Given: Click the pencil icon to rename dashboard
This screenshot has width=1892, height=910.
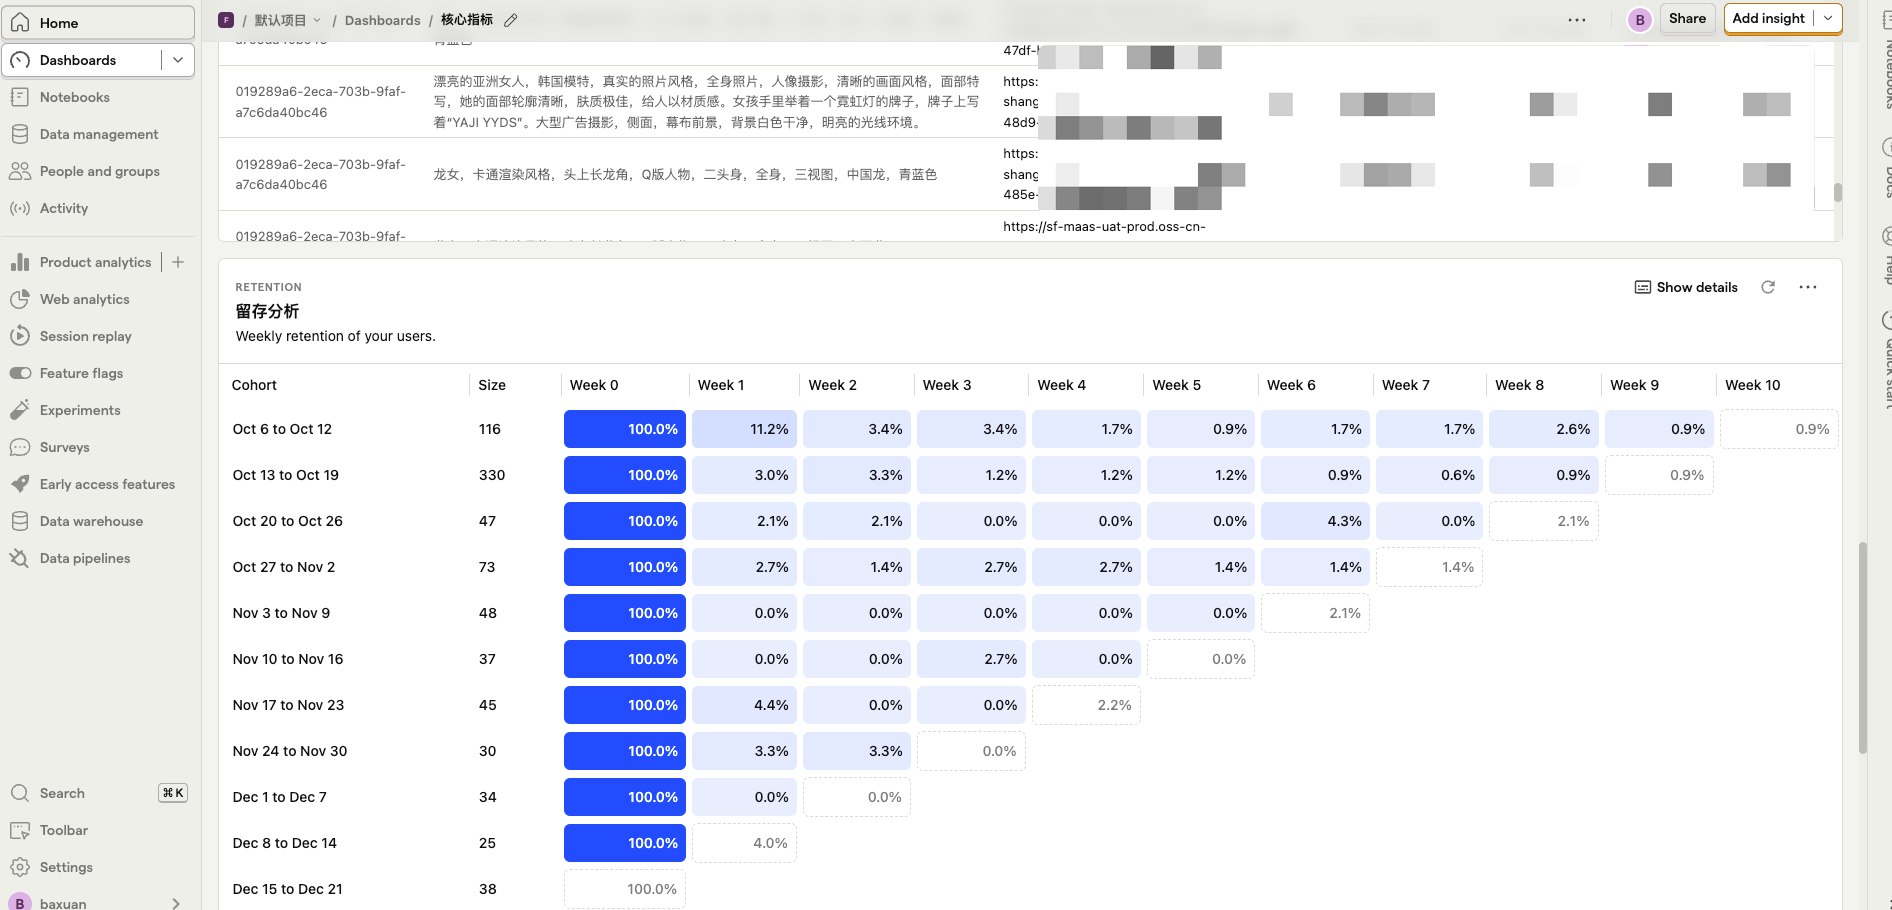Looking at the screenshot, I should (511, 20).
